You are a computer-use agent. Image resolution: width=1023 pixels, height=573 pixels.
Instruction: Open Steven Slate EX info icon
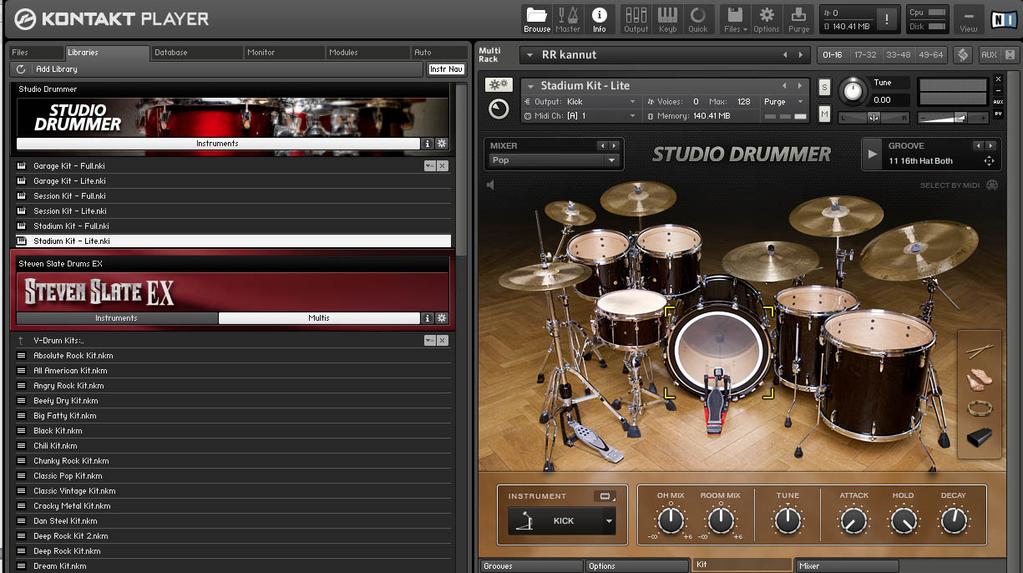427,318
